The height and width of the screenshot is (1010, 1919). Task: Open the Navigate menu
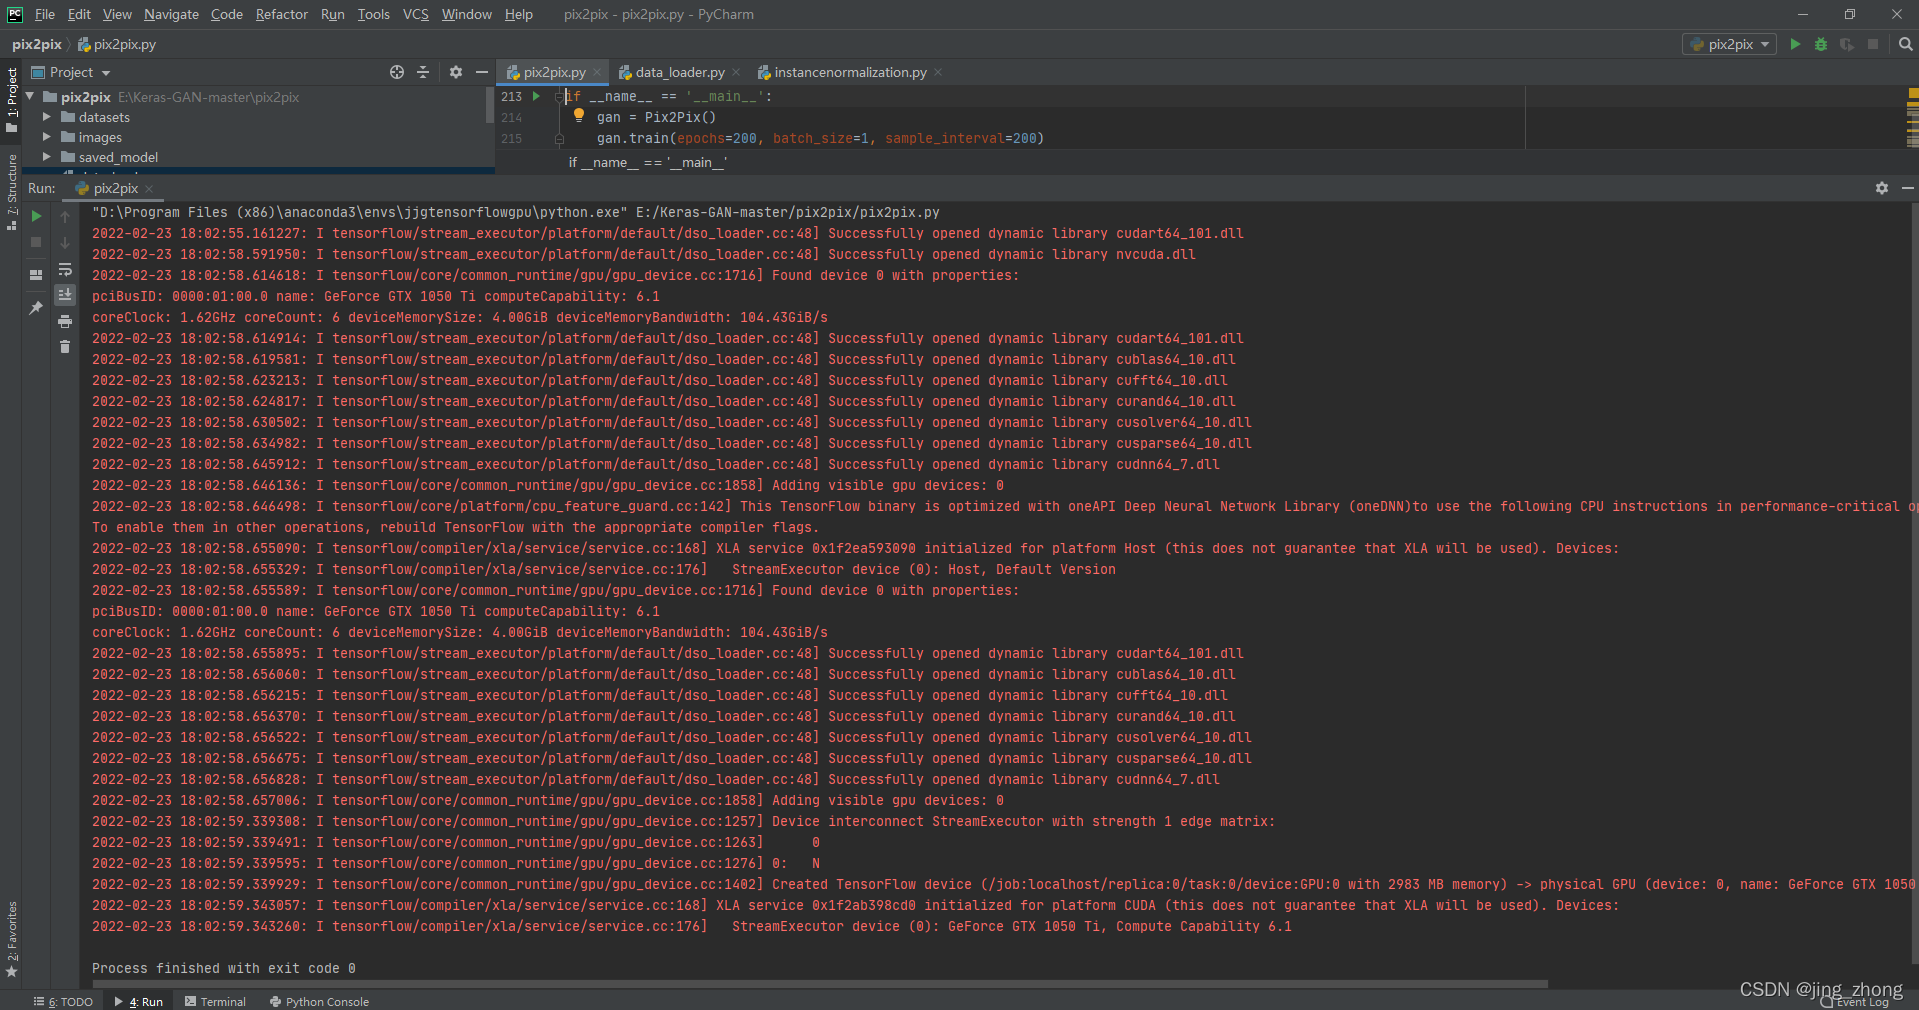point(171,14)
